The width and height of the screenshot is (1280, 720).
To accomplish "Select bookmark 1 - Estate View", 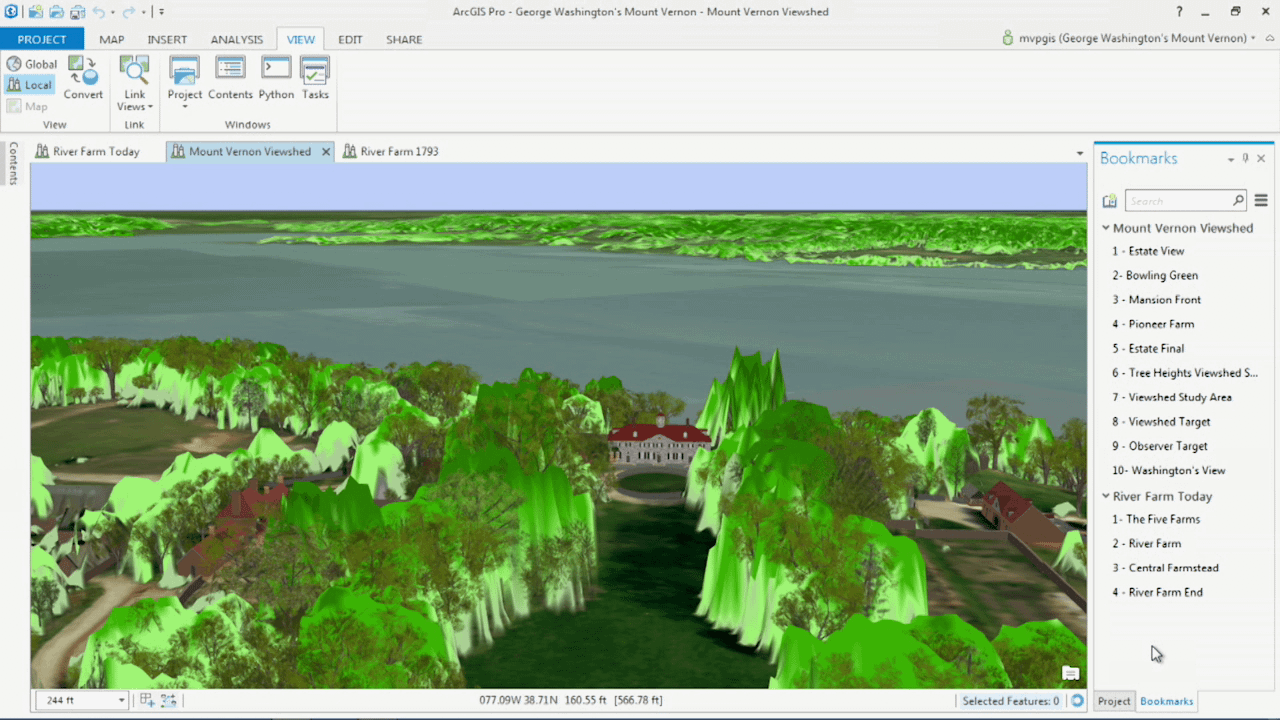I will [1148, 251].
